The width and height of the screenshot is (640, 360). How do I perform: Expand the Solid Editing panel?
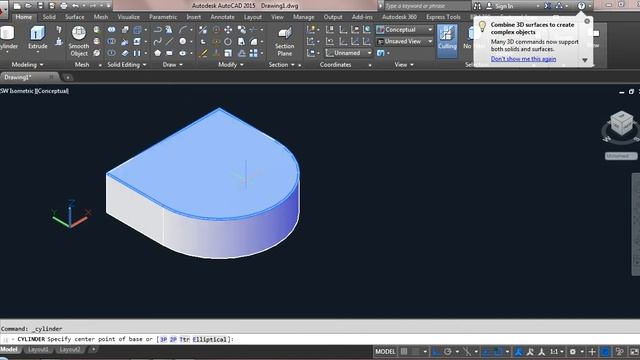pos(127,64)
